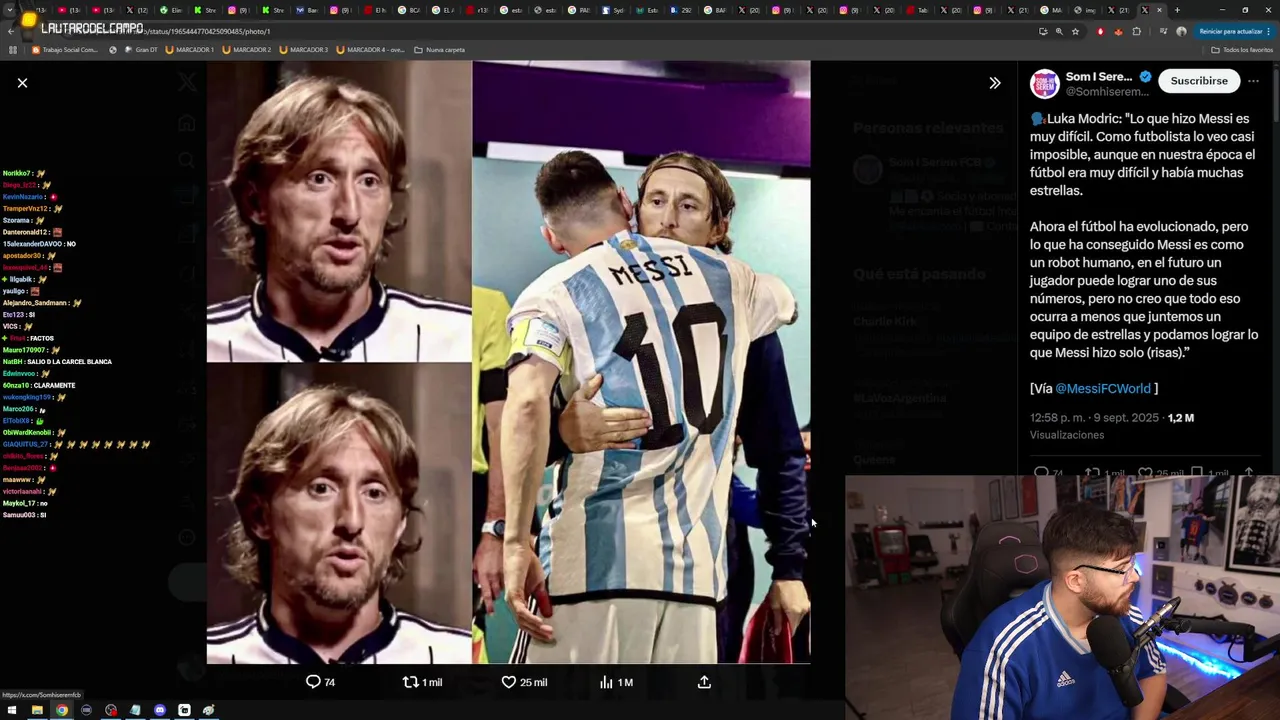
Task: Open the three-dot more menu beside Suscribirse
Action: (1253, 81)
